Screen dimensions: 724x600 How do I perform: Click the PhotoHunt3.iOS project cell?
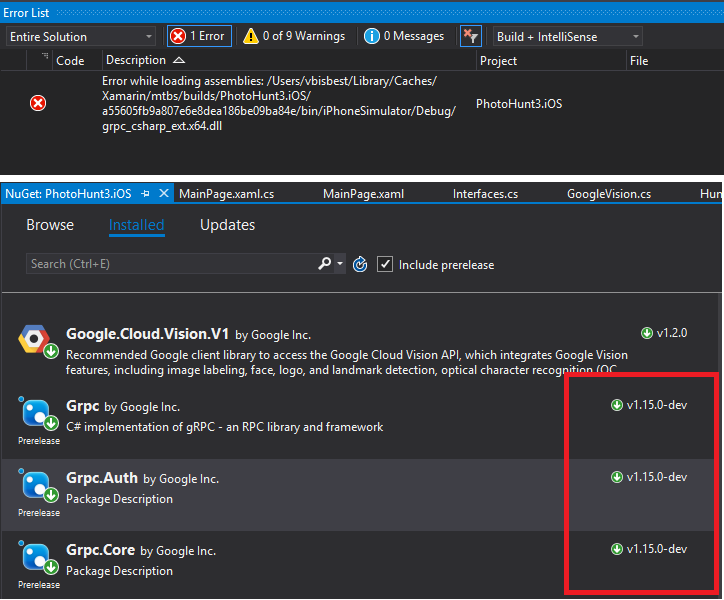(519, 103)
